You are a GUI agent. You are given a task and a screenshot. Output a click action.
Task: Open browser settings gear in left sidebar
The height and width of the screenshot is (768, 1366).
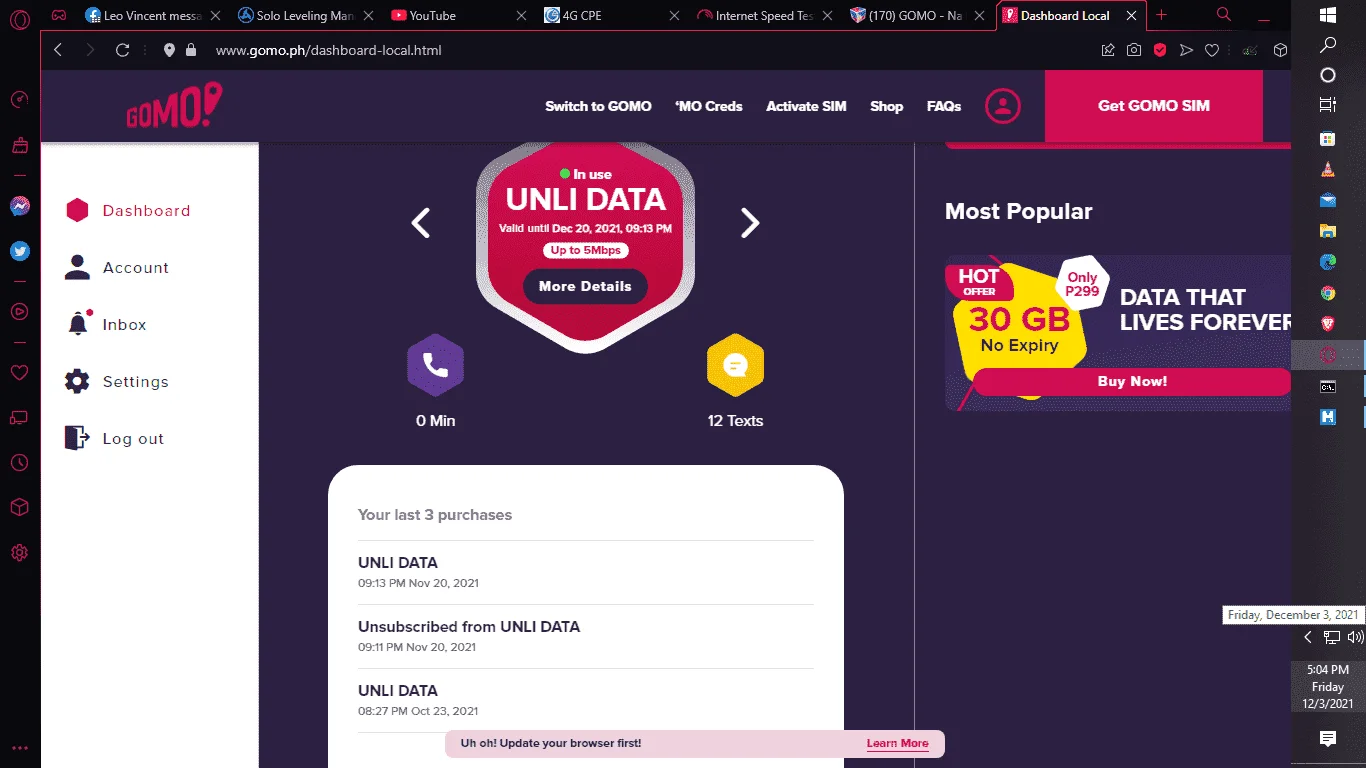tap(19, 553)
